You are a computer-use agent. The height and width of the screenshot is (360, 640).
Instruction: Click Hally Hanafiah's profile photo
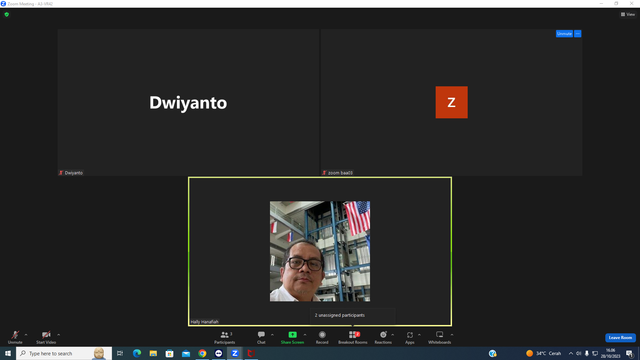click(320, 251)
